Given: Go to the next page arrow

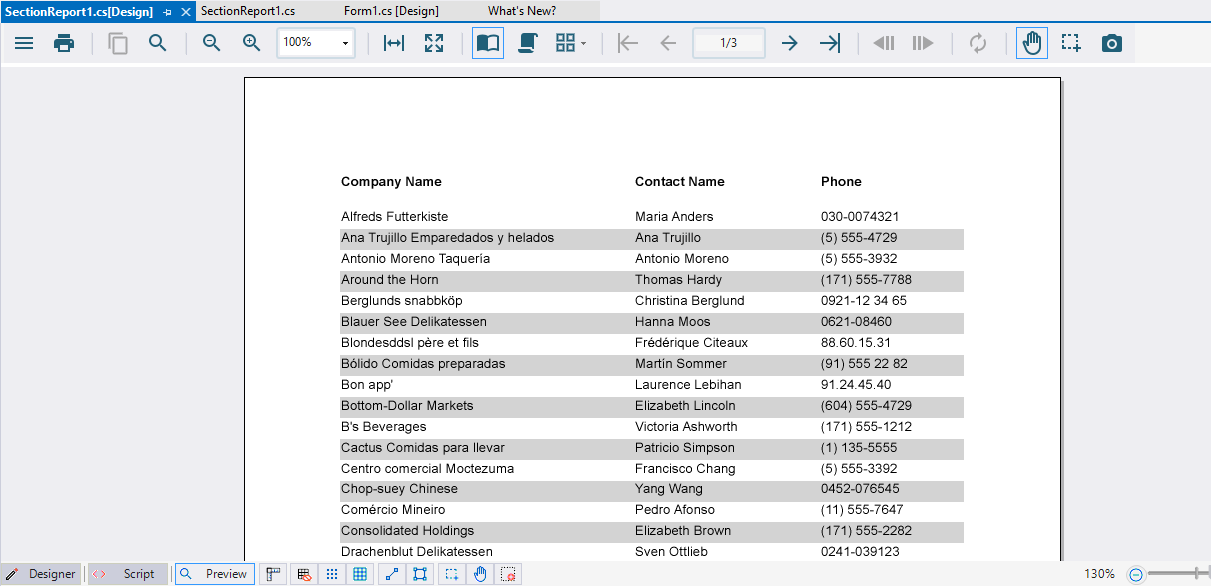Looking at the screenshot, I should click(x=789, y=43).
